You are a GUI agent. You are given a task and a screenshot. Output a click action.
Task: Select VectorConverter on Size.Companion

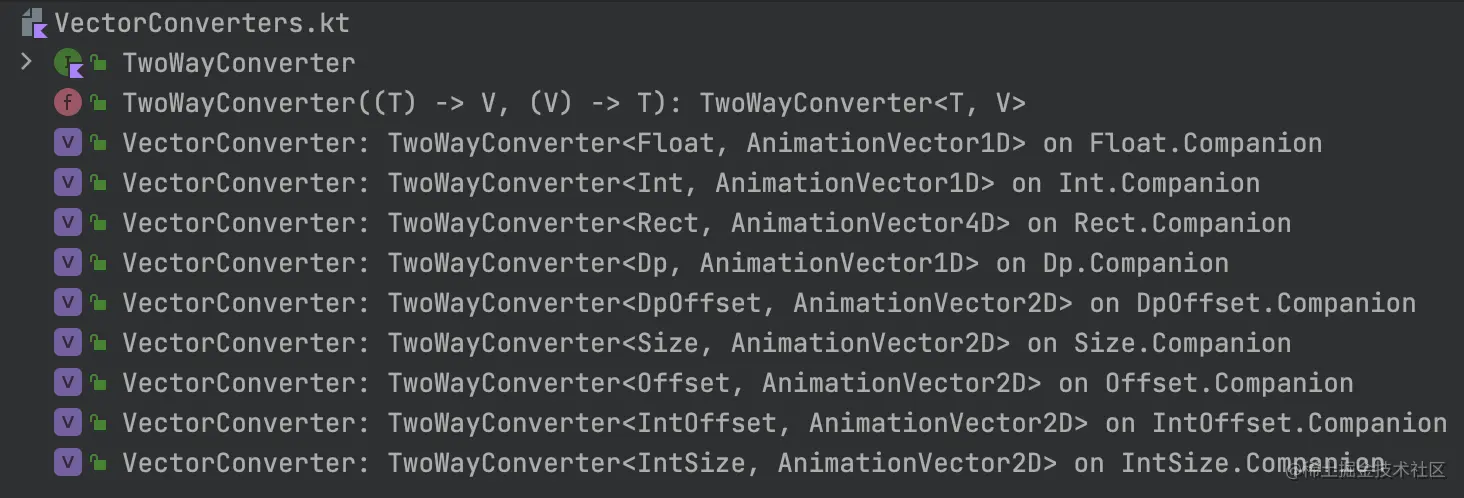[x=707, y=343]
